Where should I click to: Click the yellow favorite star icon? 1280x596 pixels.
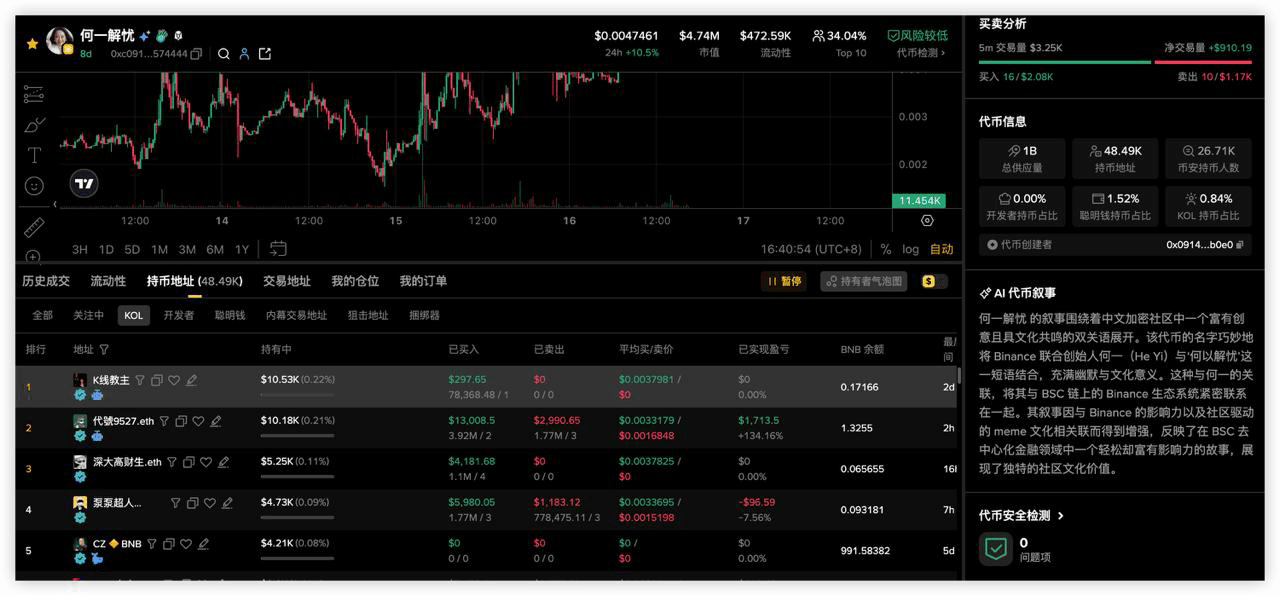point(32,44)
